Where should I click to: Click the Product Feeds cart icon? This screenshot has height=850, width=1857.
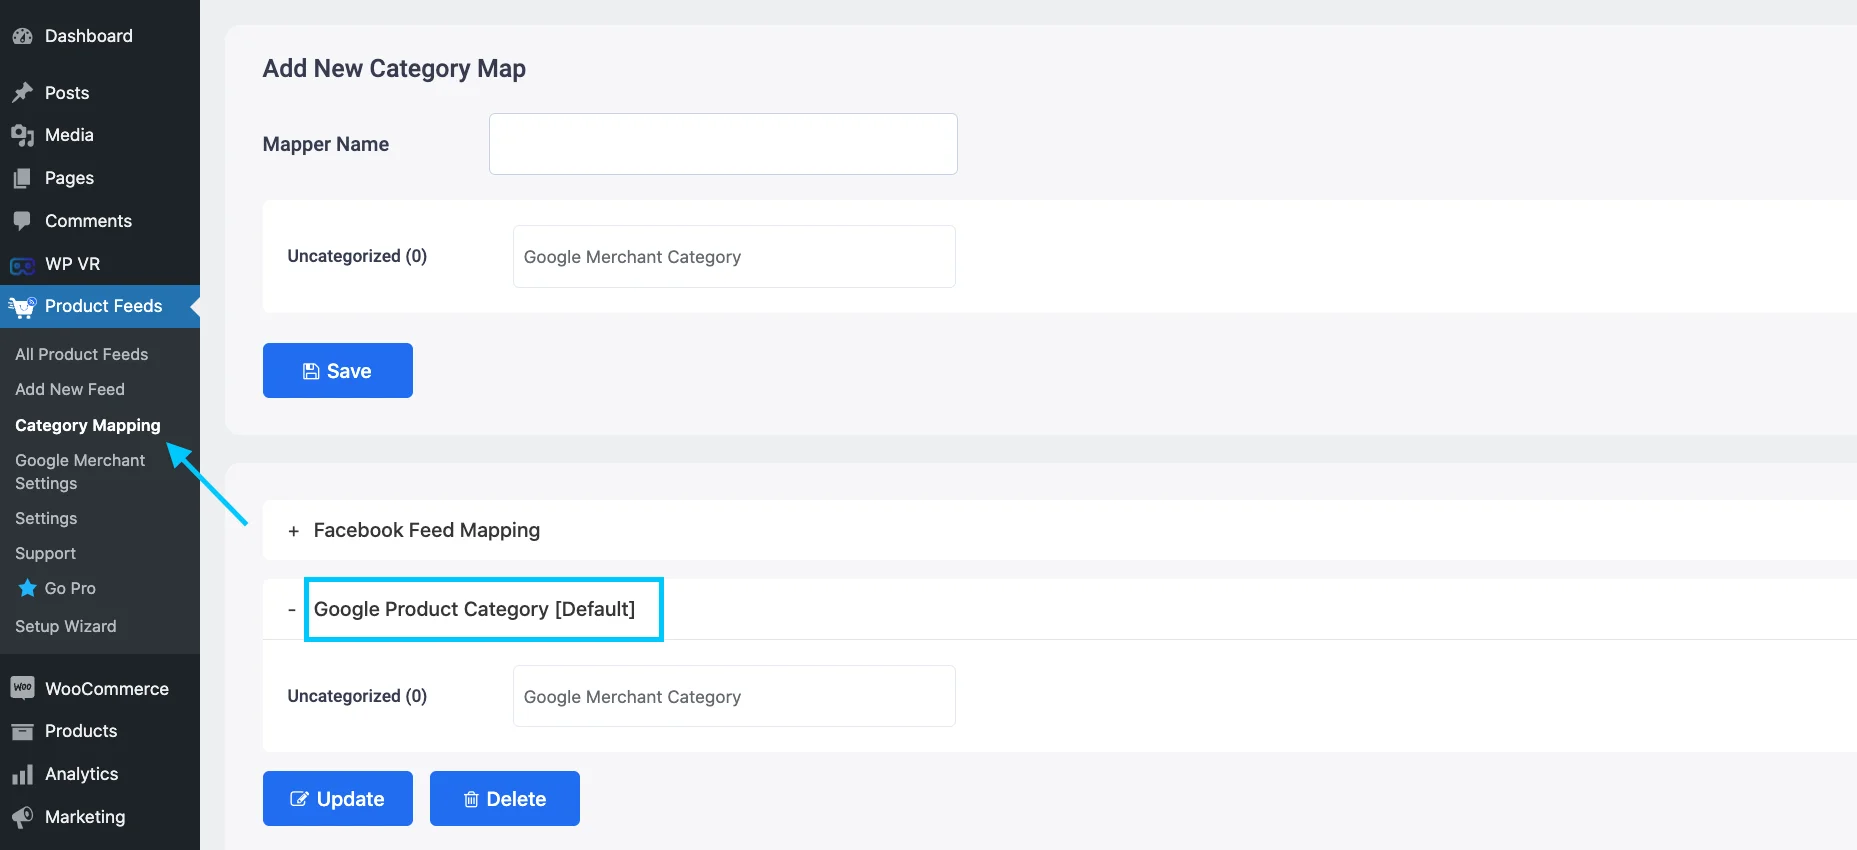click(22, 307)
